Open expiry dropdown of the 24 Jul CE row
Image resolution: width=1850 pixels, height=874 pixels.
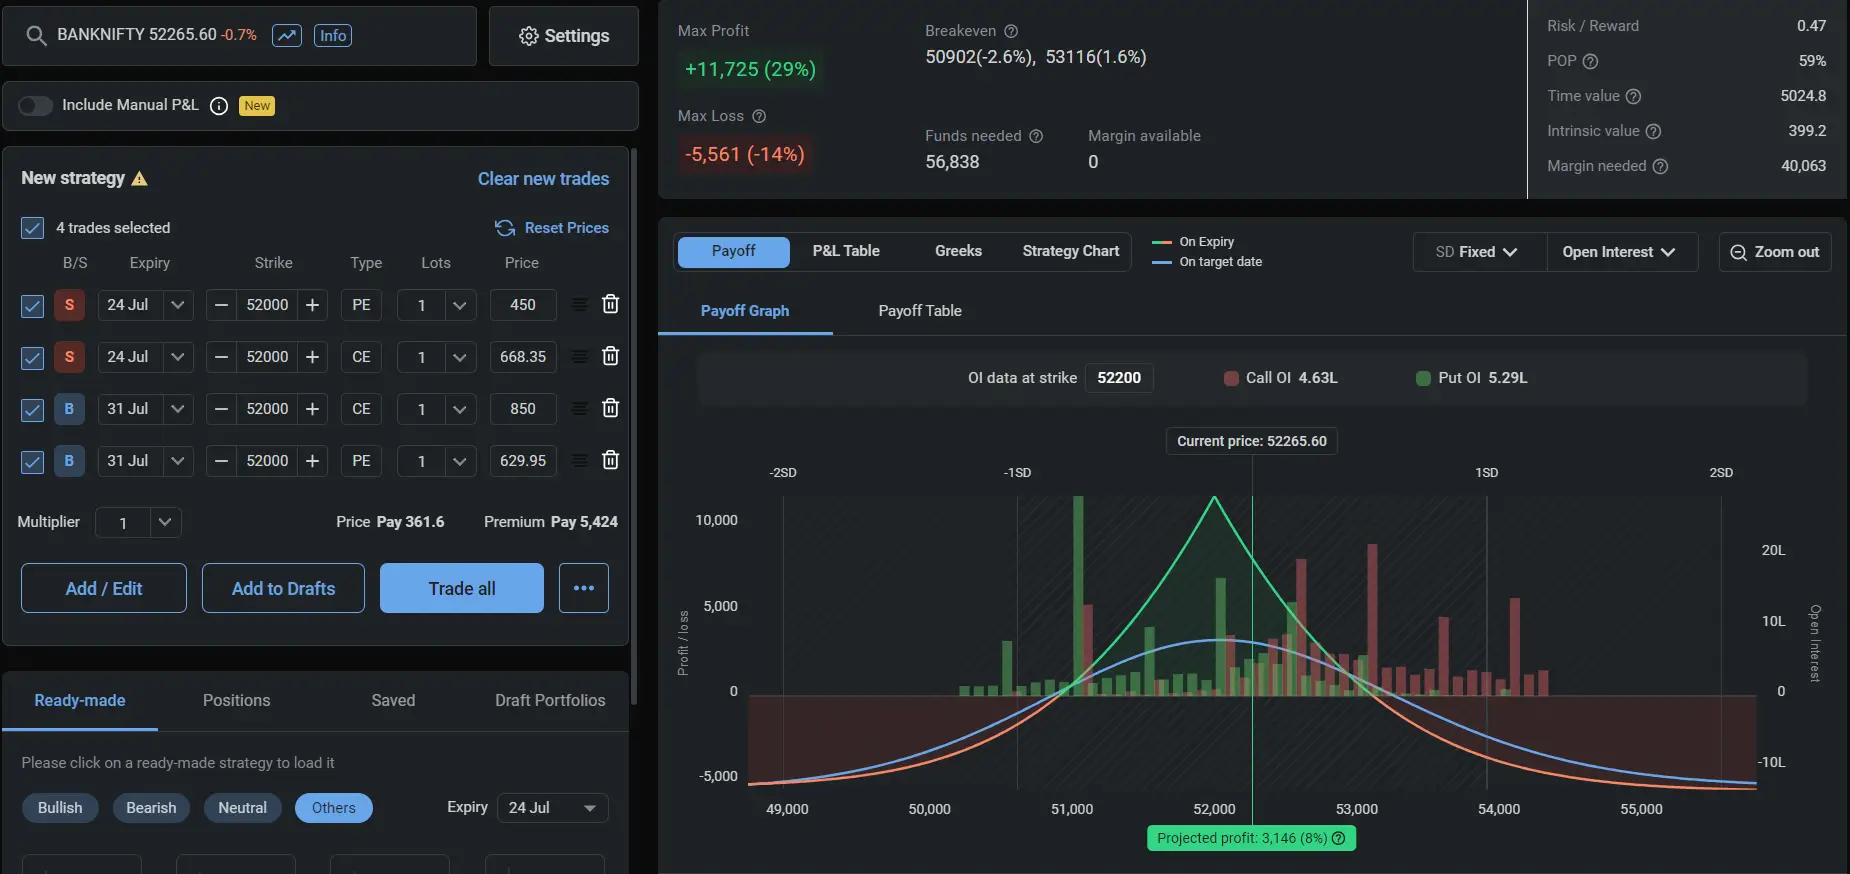point(177,357)
